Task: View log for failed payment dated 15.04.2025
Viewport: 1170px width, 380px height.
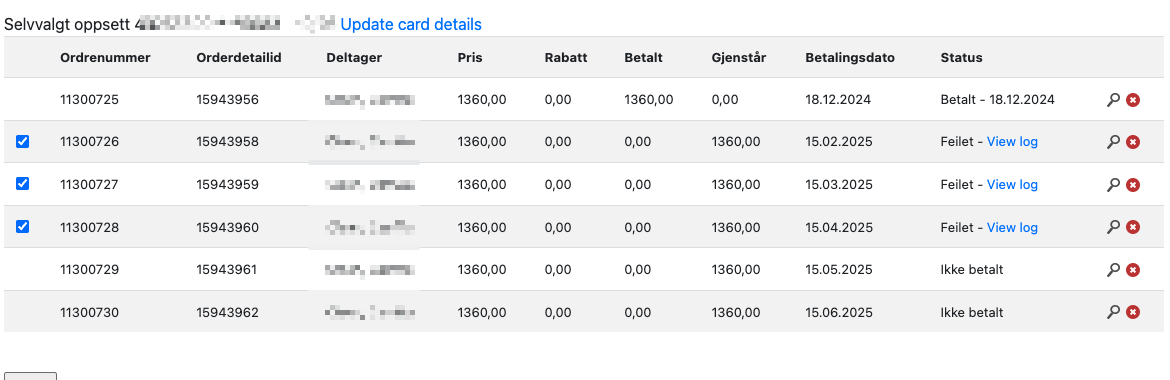Action: tap(1012, 227)
